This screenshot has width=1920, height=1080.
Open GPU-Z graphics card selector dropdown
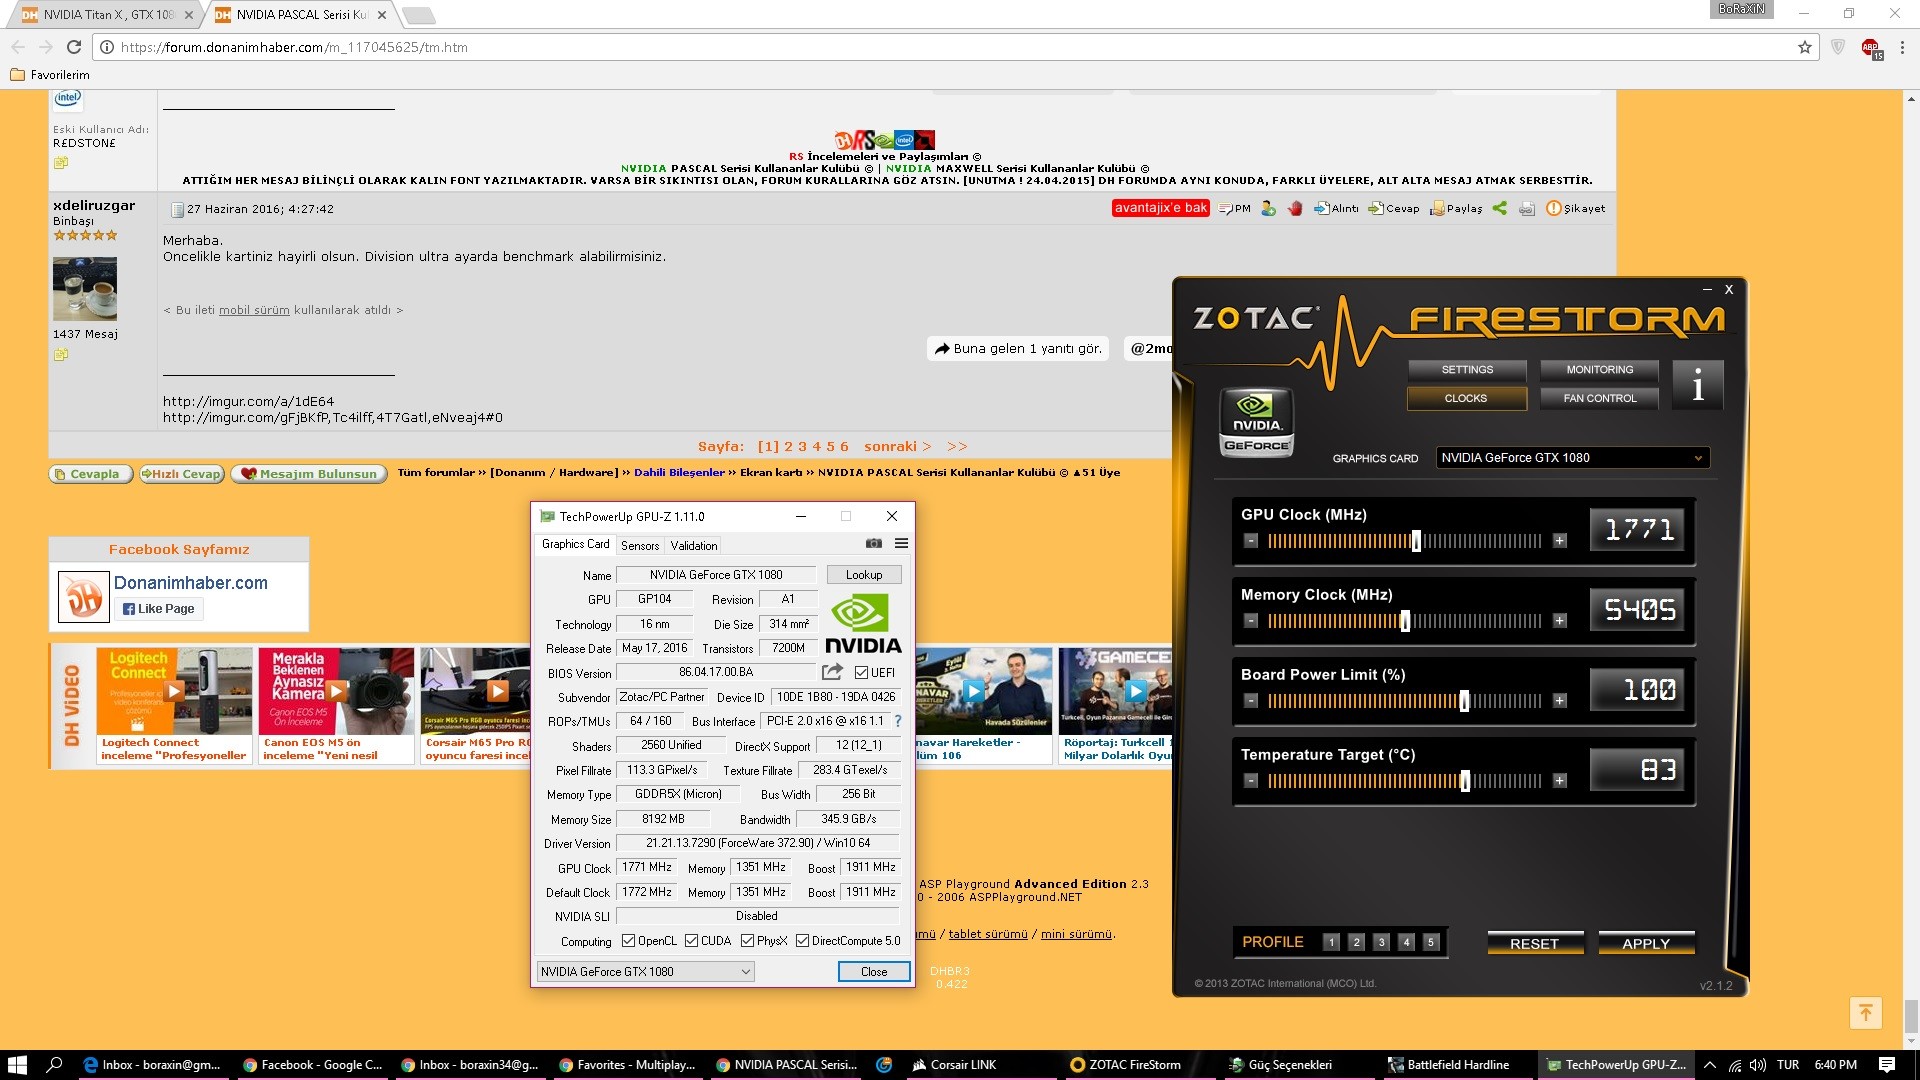point(645,972)
